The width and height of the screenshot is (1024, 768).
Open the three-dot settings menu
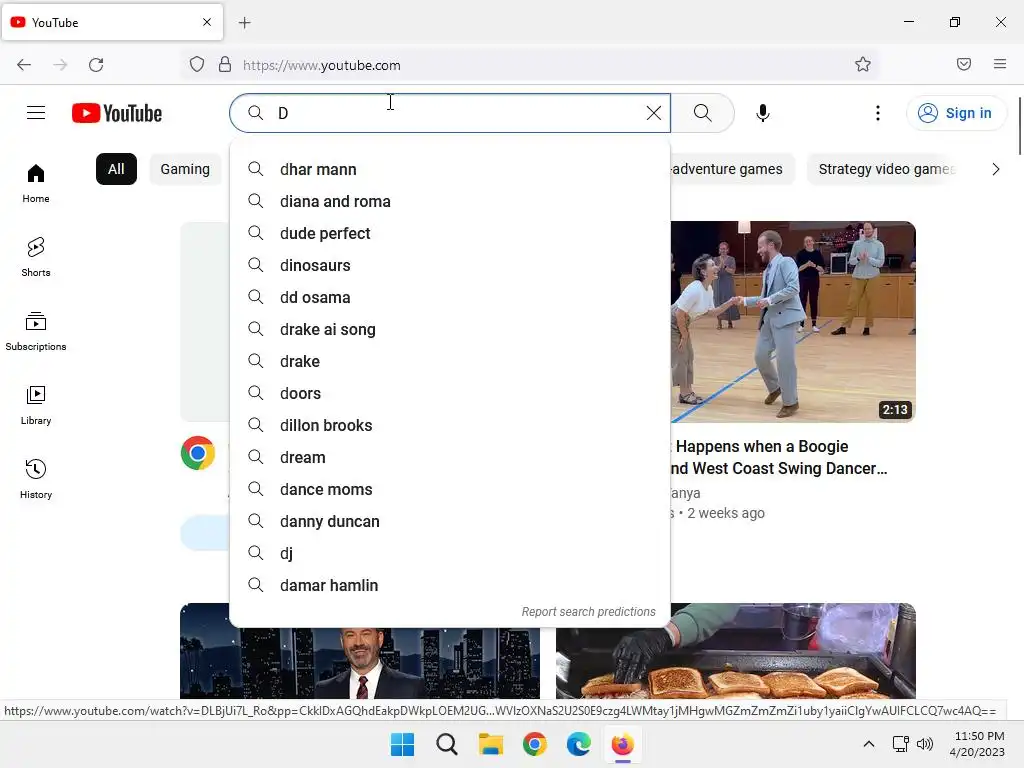[x=878, y=113]
